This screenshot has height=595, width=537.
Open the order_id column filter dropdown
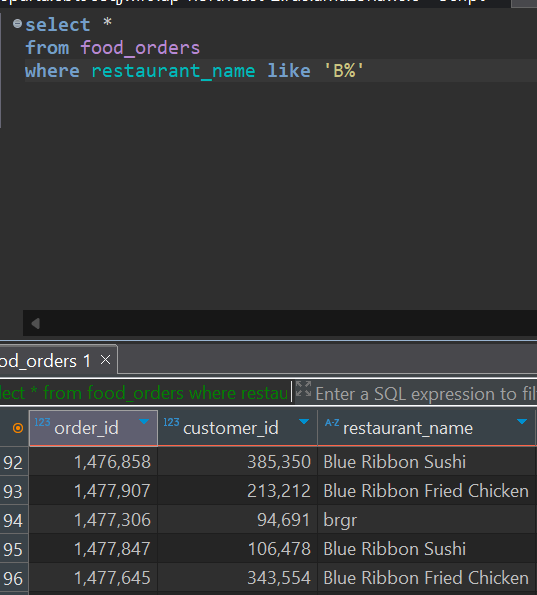pyautogui.click(x=144, y=422)
